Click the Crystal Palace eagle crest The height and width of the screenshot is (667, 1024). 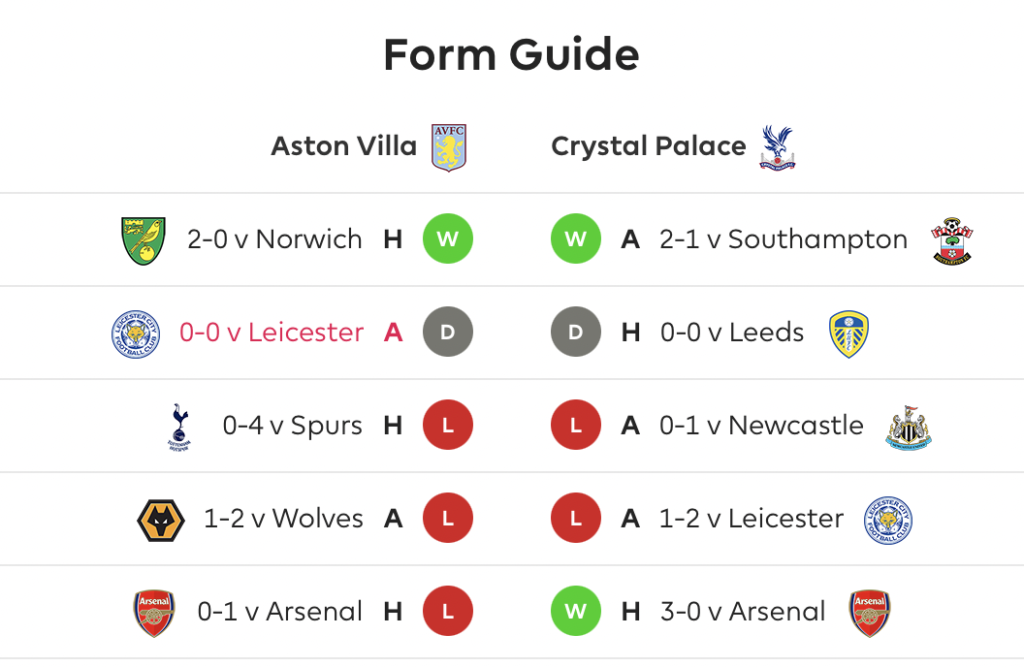(x=777, y=148)
